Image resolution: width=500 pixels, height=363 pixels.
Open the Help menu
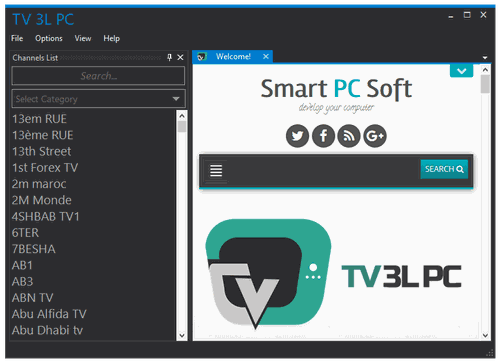point(111,38)
